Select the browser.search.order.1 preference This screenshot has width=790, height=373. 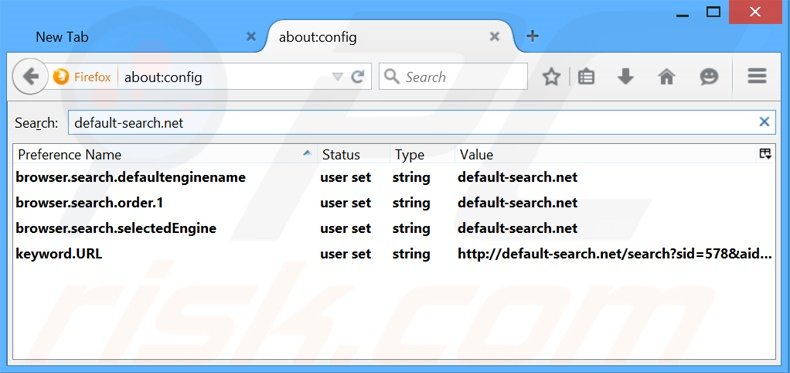coord(89,203)
